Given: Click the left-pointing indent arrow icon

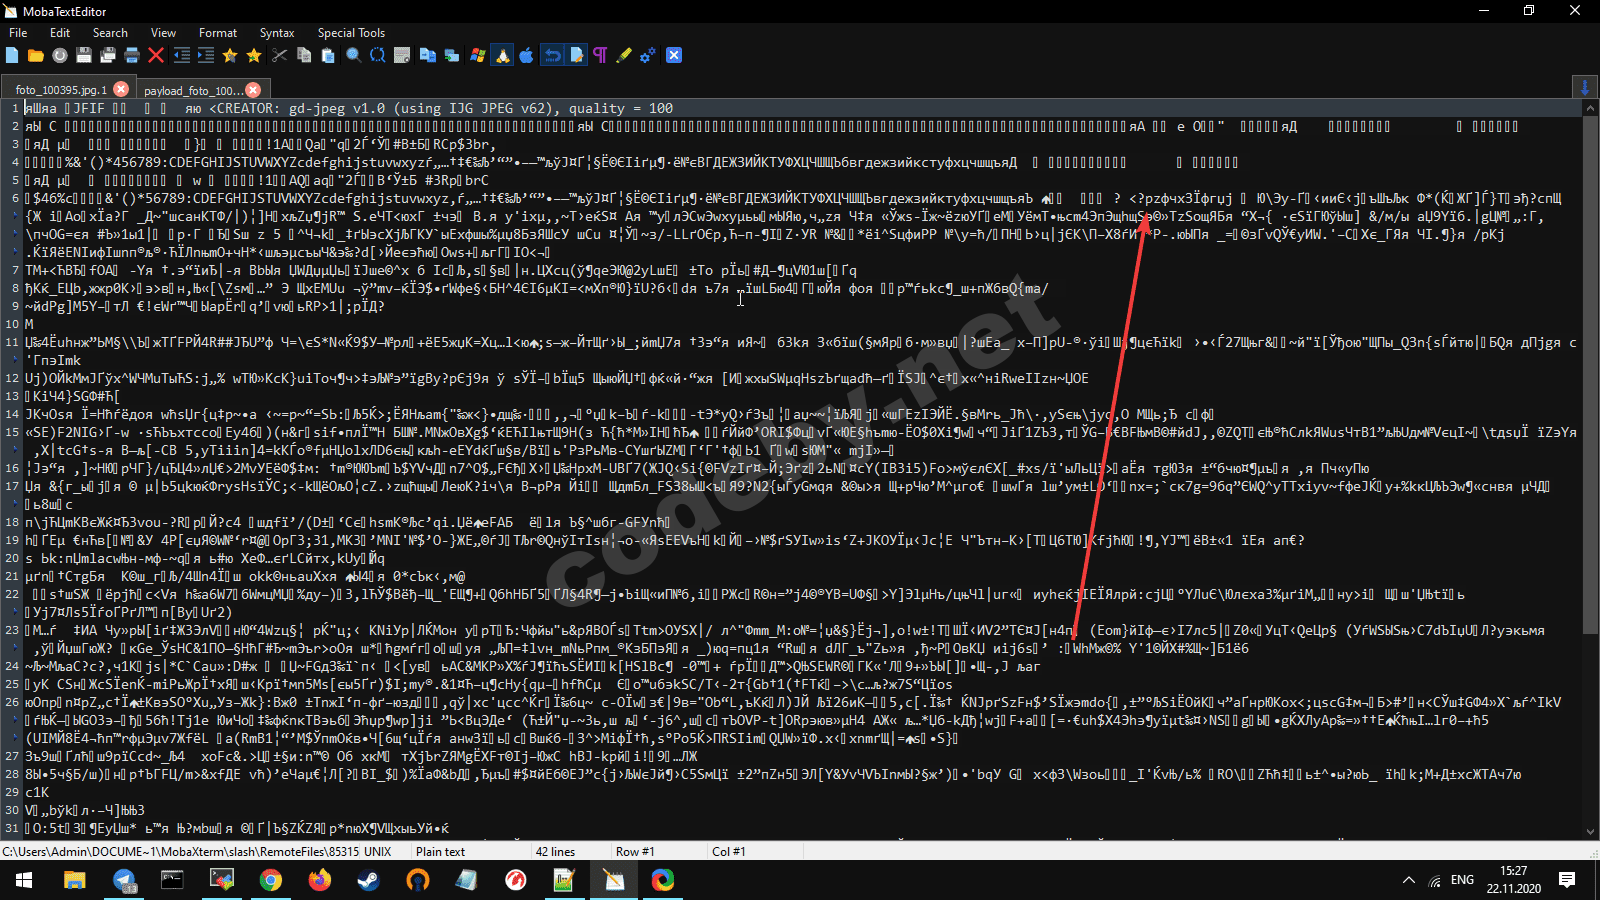Looking at the screenshot, I should [x=181, y=56].
